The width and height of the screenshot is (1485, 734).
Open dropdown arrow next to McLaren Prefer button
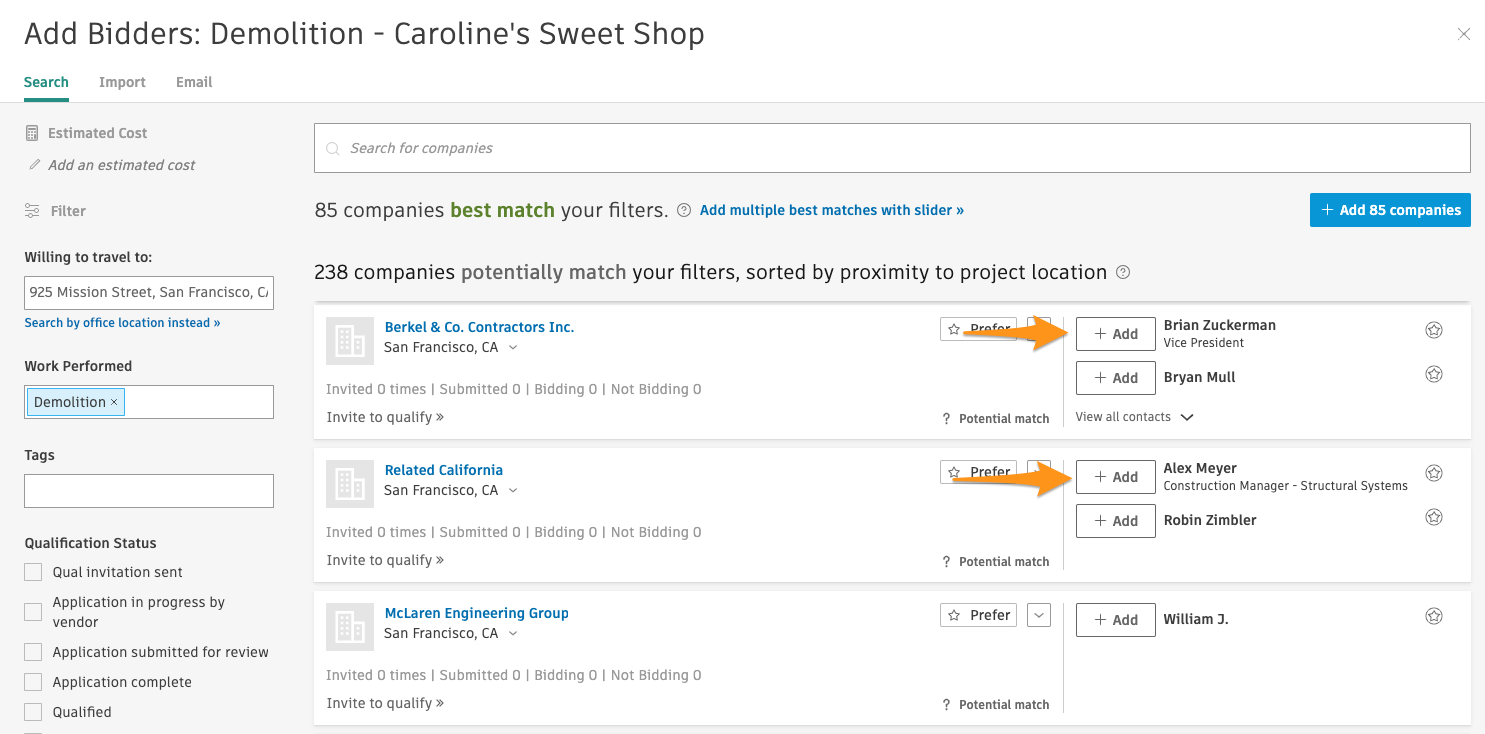1039,615
